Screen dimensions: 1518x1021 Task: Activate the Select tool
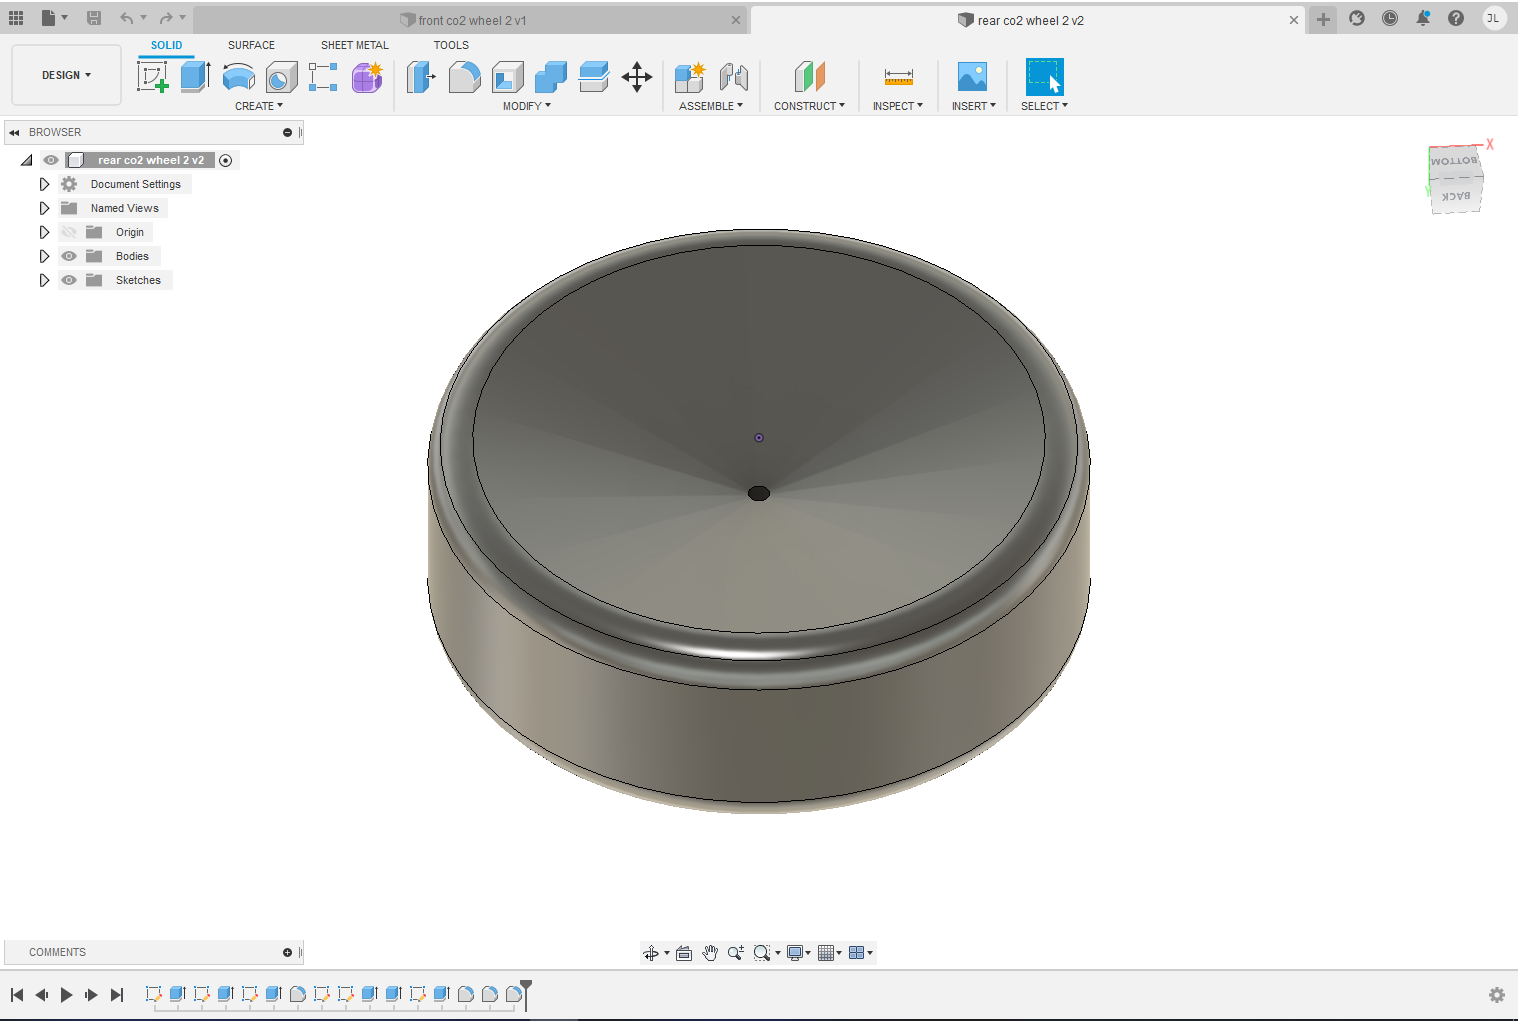1045,77
